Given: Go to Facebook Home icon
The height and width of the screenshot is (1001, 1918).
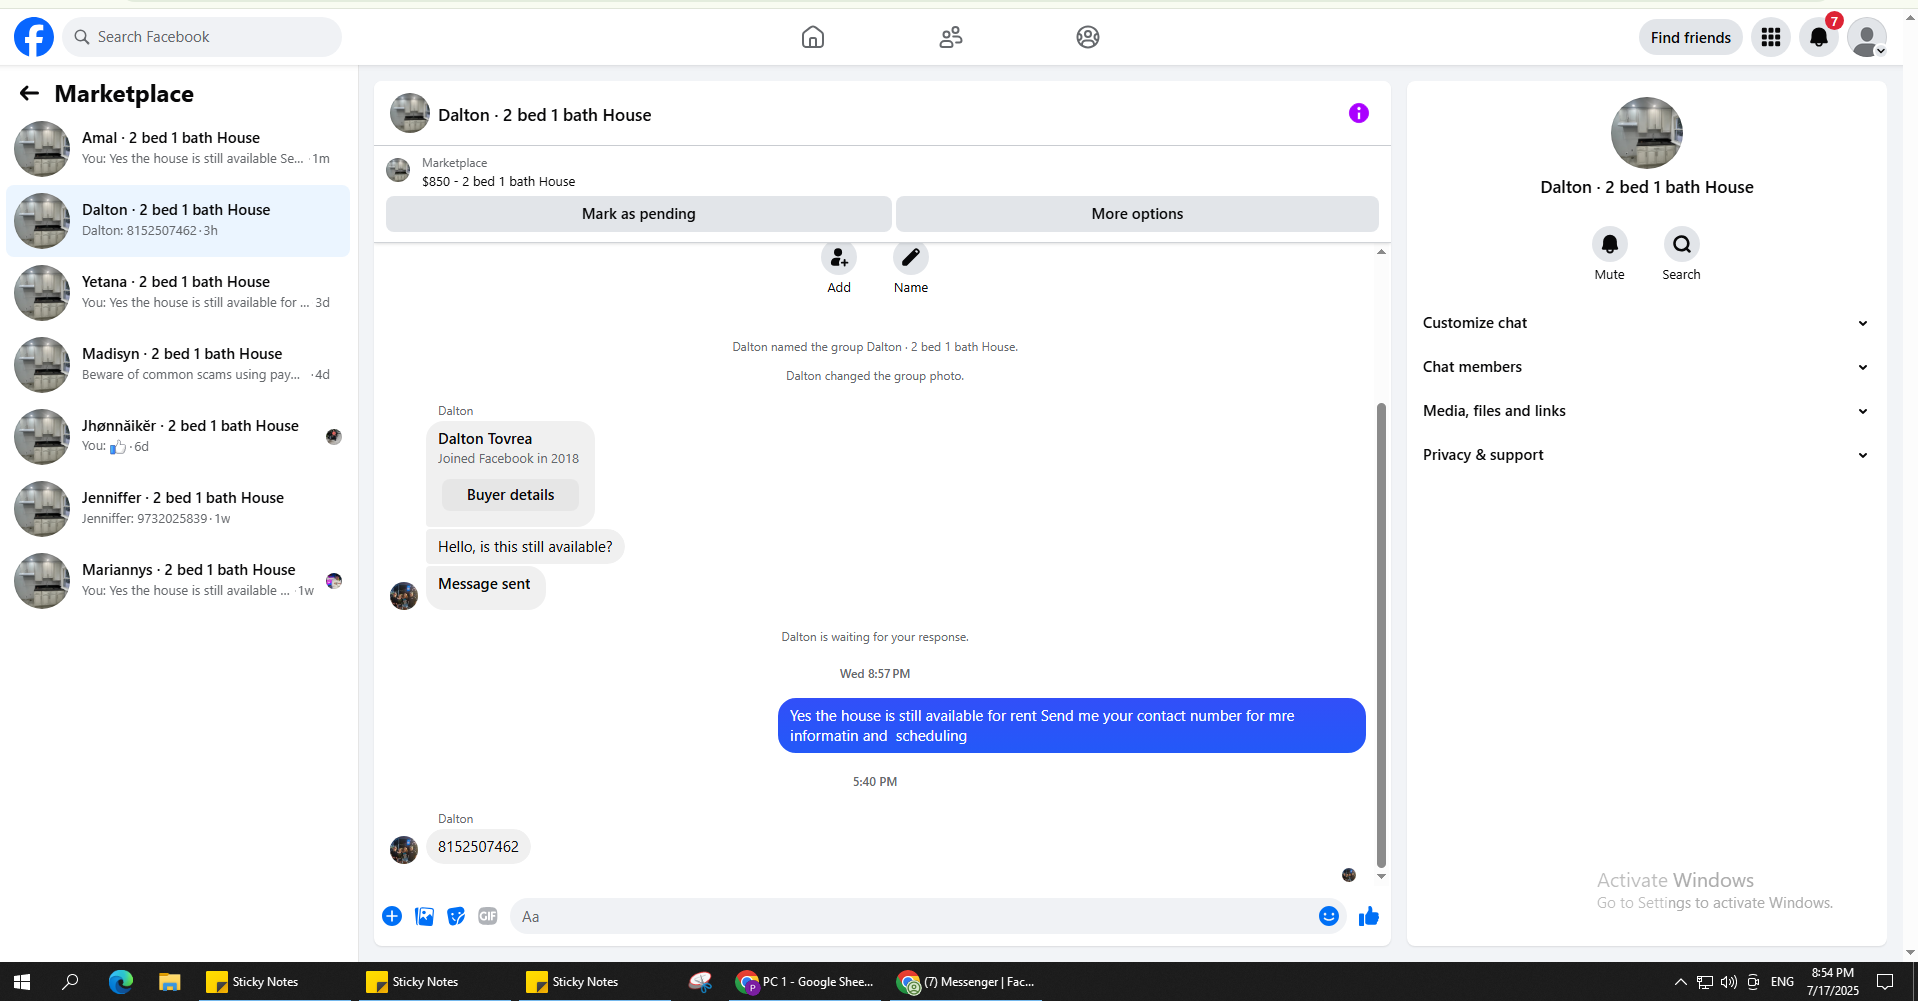Looking at the screenshot, I should click(x=813, y=37).
